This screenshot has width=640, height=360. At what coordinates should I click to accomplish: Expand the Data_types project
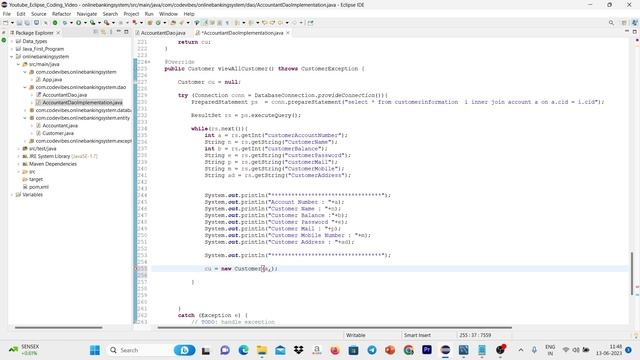tap(12, 41)
